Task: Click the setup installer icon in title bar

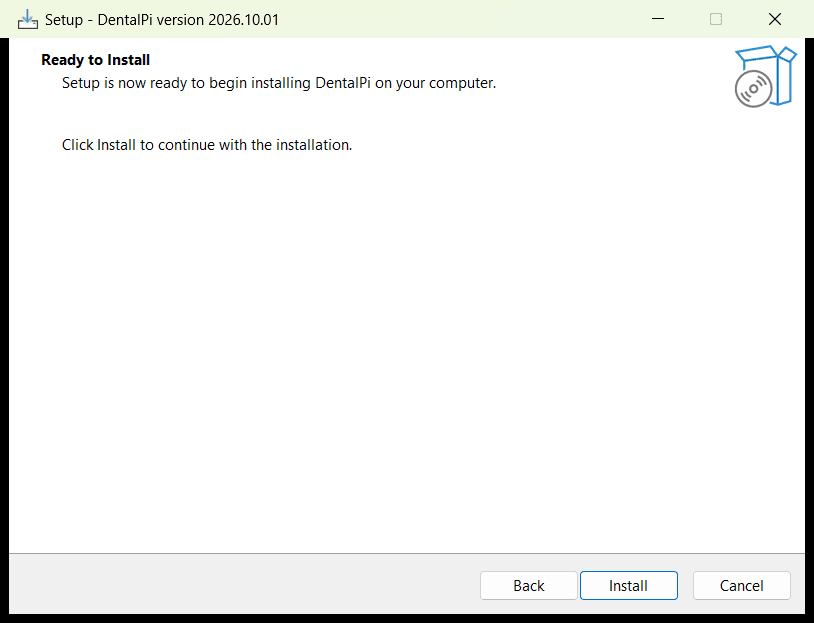Action: tap(28, 20)
